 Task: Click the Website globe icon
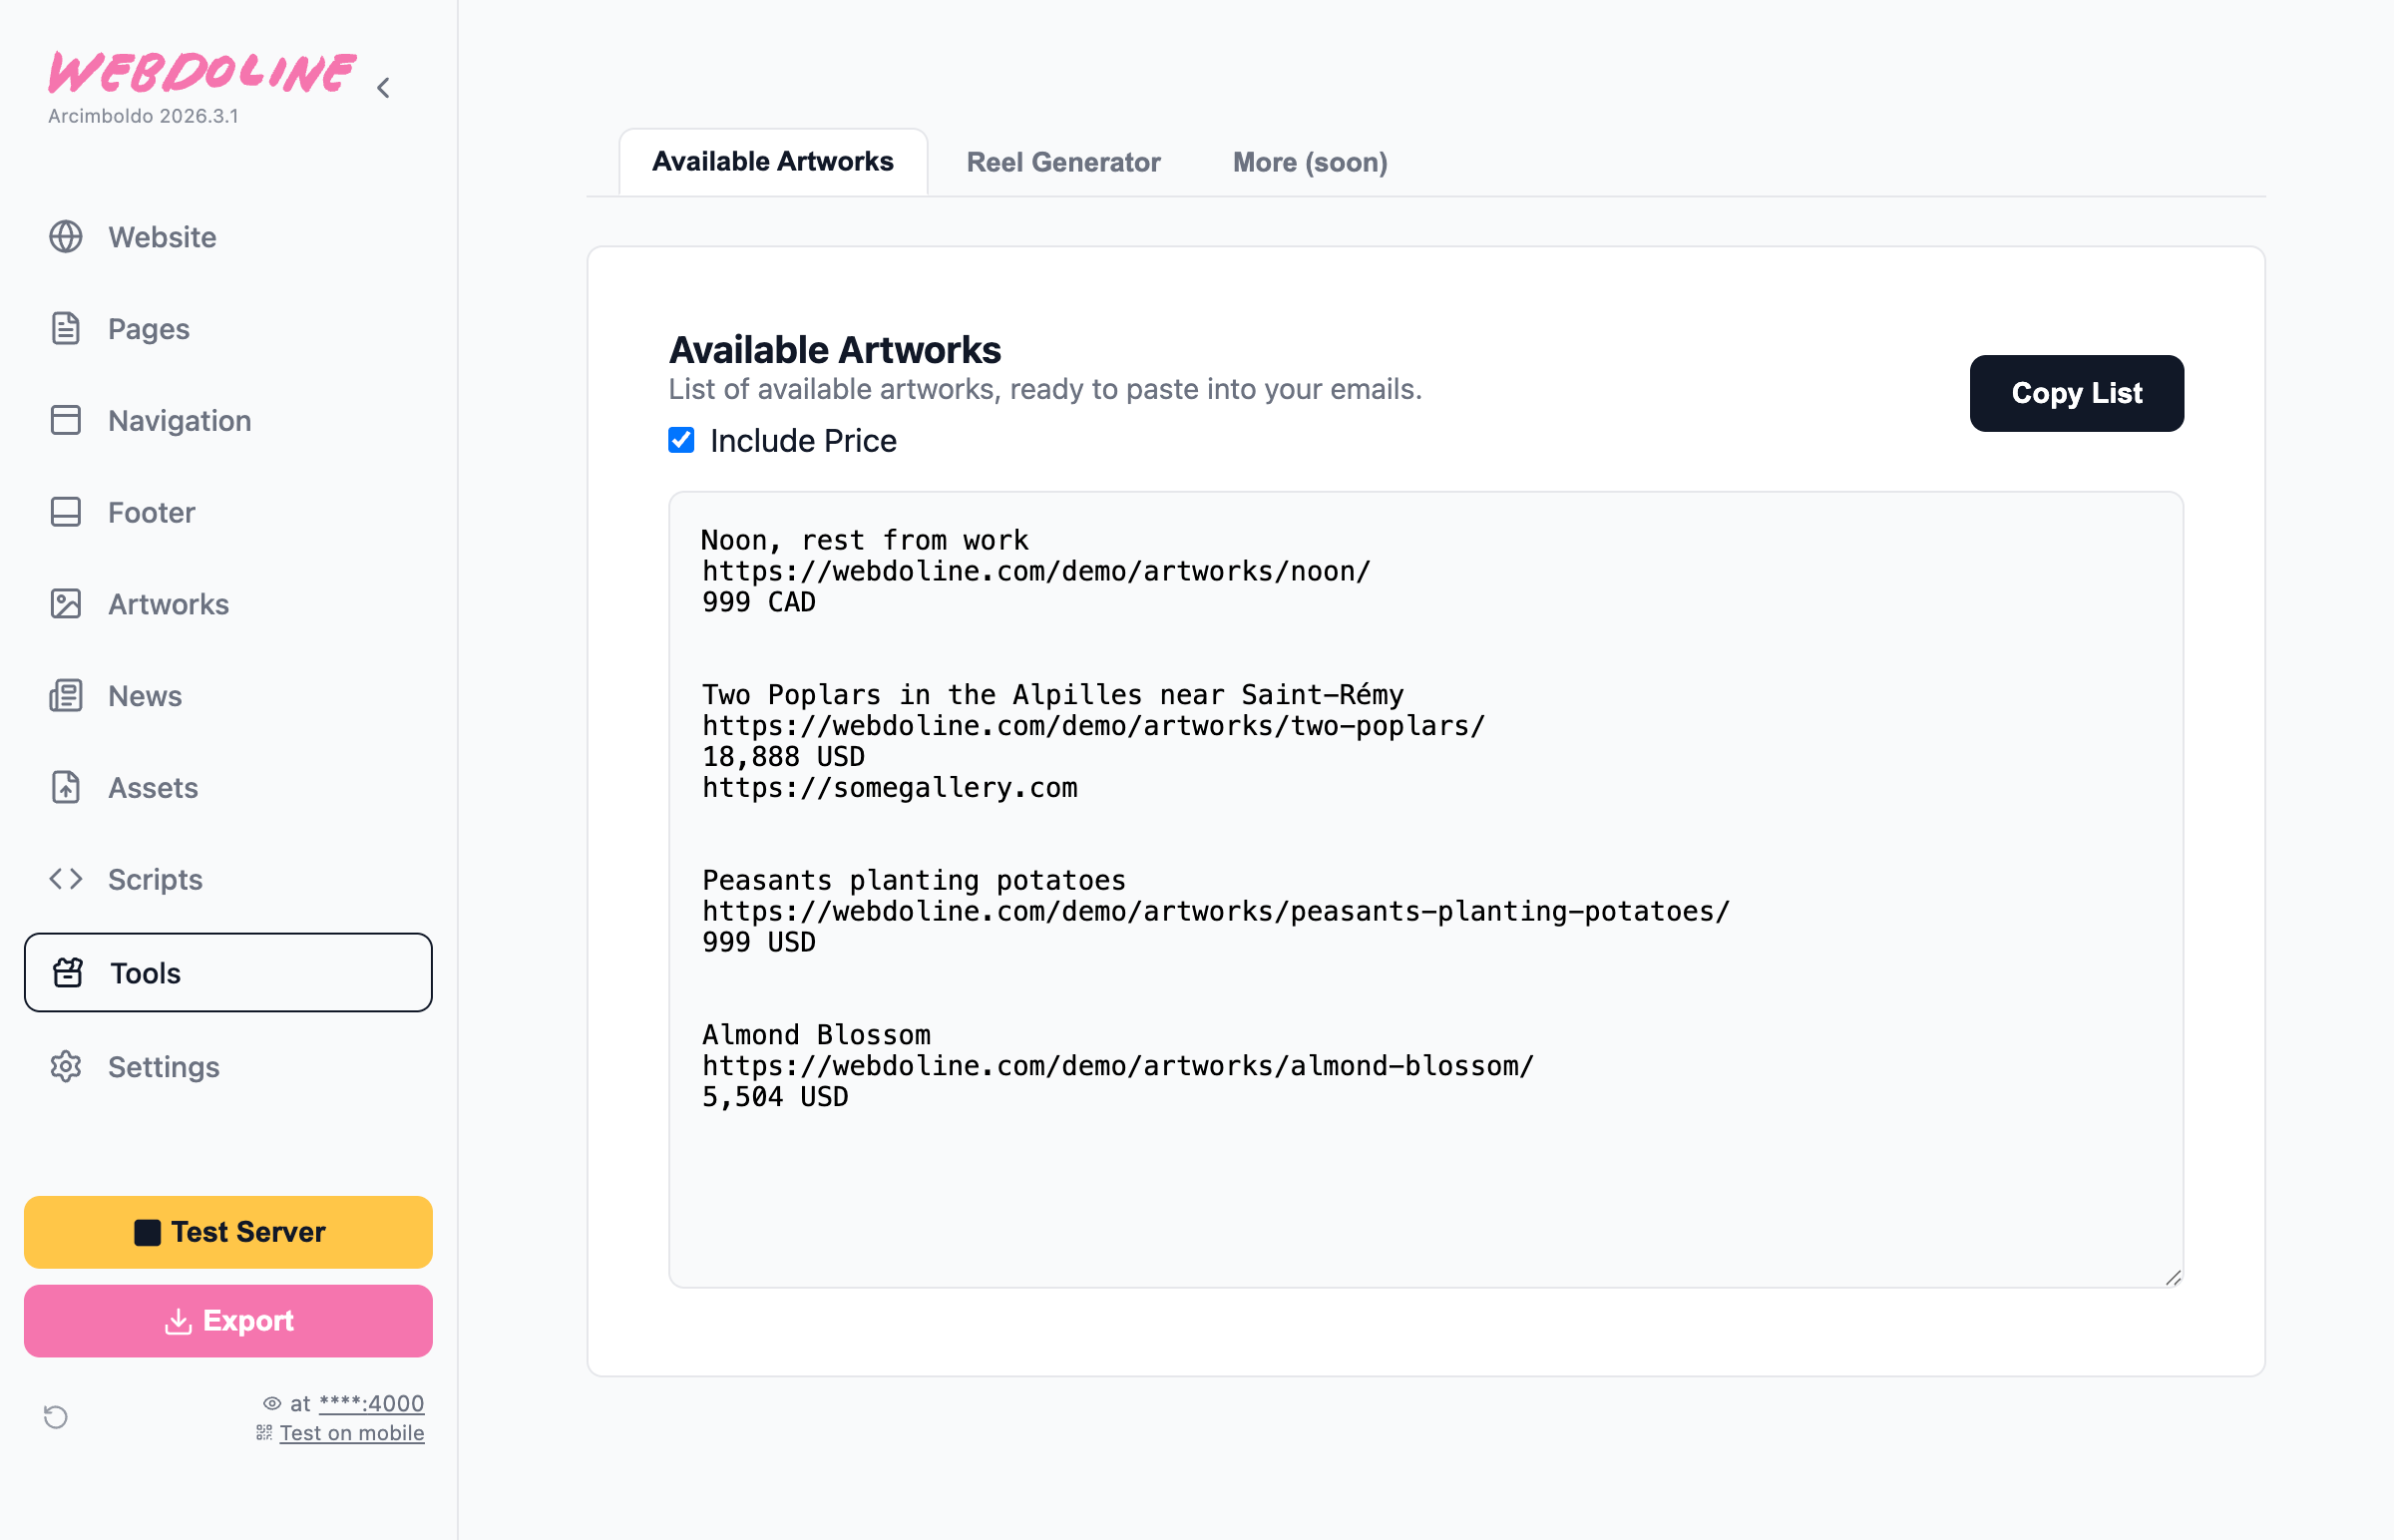pos(66,237)
